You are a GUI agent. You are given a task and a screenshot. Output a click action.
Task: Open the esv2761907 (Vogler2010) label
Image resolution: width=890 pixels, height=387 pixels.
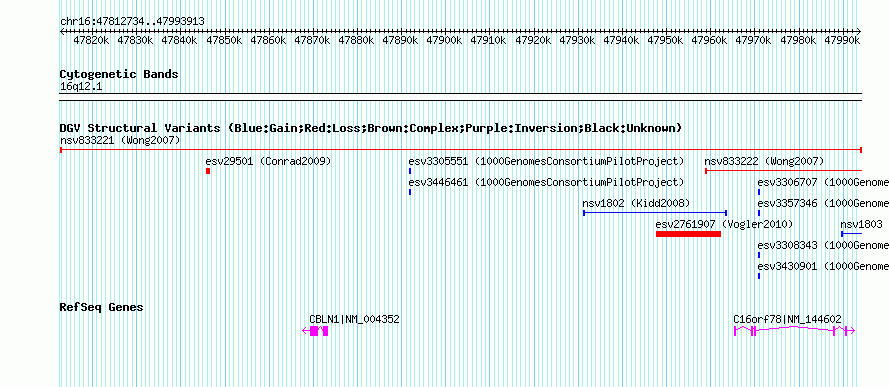[x=724, y=224]
